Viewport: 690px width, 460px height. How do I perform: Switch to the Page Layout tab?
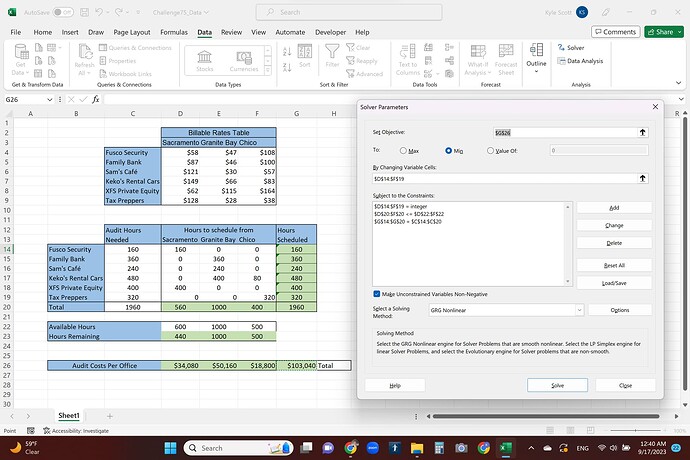tap(132, 32)
